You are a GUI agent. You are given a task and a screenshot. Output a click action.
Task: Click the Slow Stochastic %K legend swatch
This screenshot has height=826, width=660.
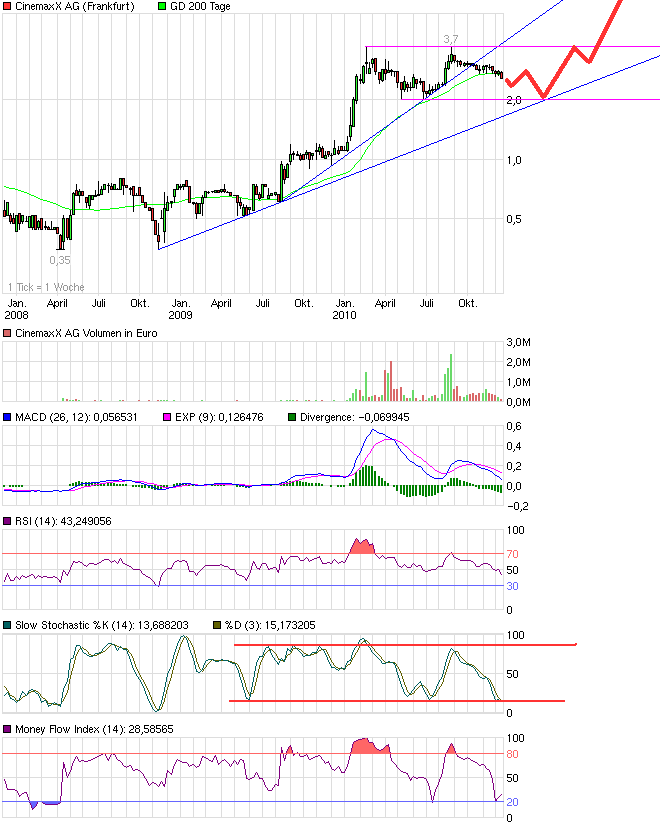tap(8, 625)
